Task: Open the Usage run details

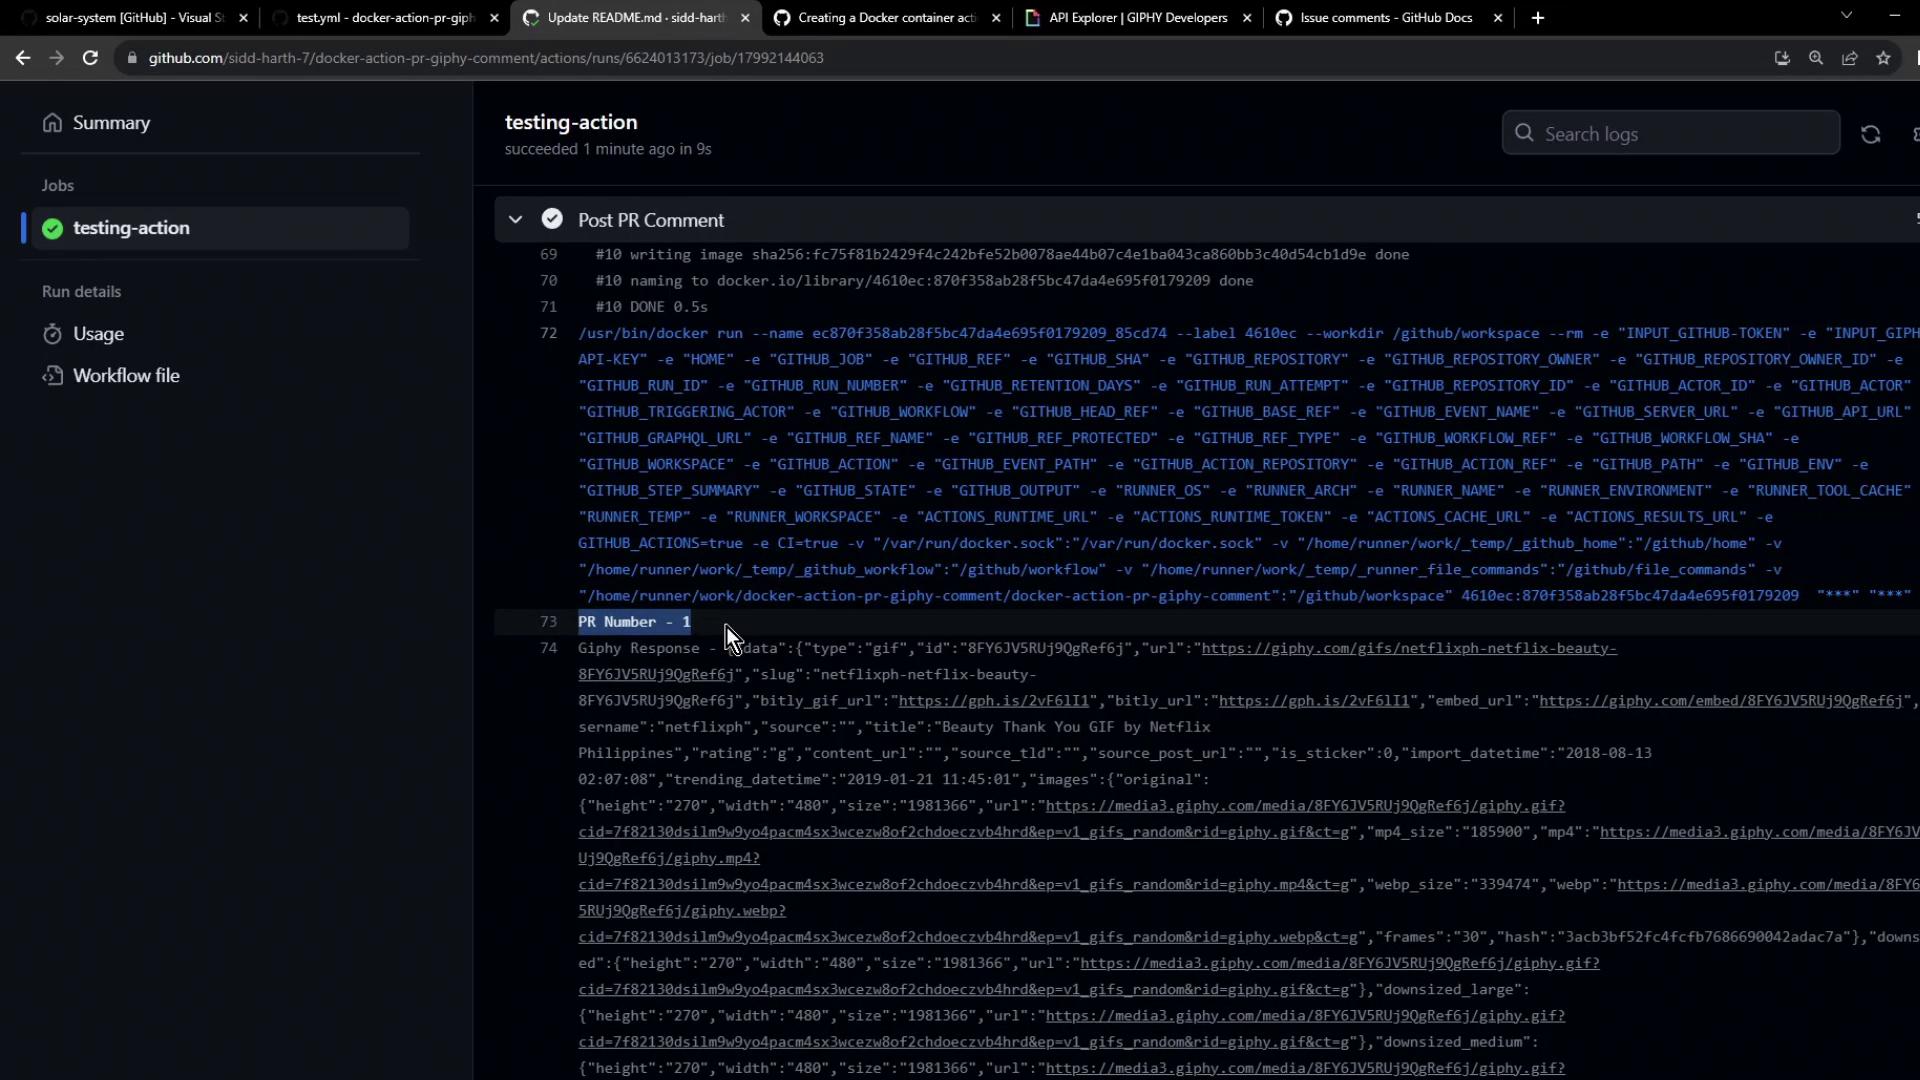Action: [98, 334]
